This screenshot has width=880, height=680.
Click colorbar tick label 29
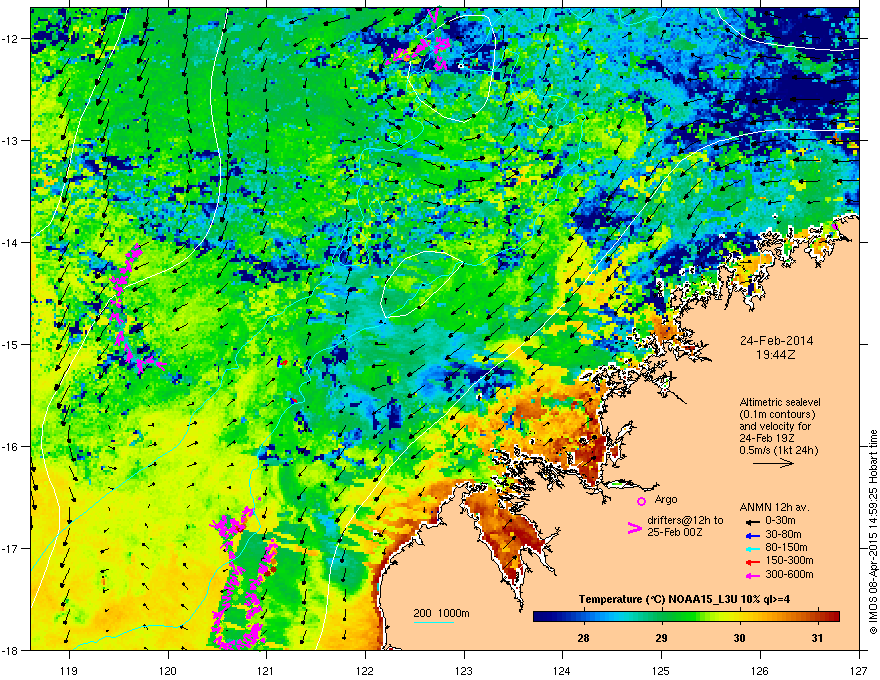tap(662, 638)
